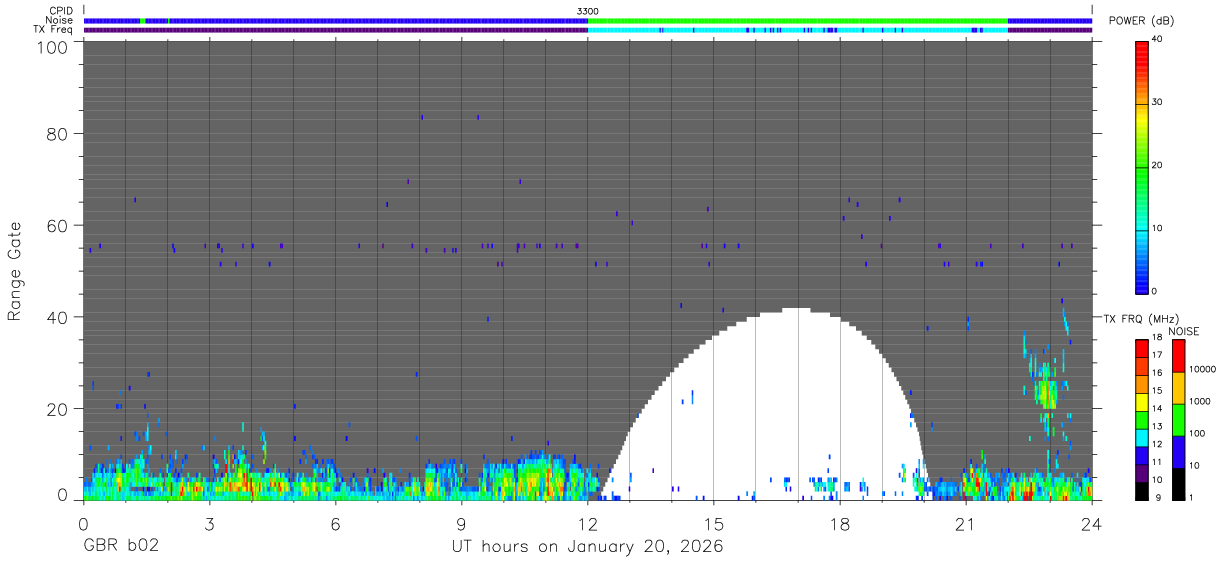Image resolution: width=1228 pixels, height=567 pixels.
Task: Click the 11 tick on the TX FRQ legend
Action: pos(1157,462)
